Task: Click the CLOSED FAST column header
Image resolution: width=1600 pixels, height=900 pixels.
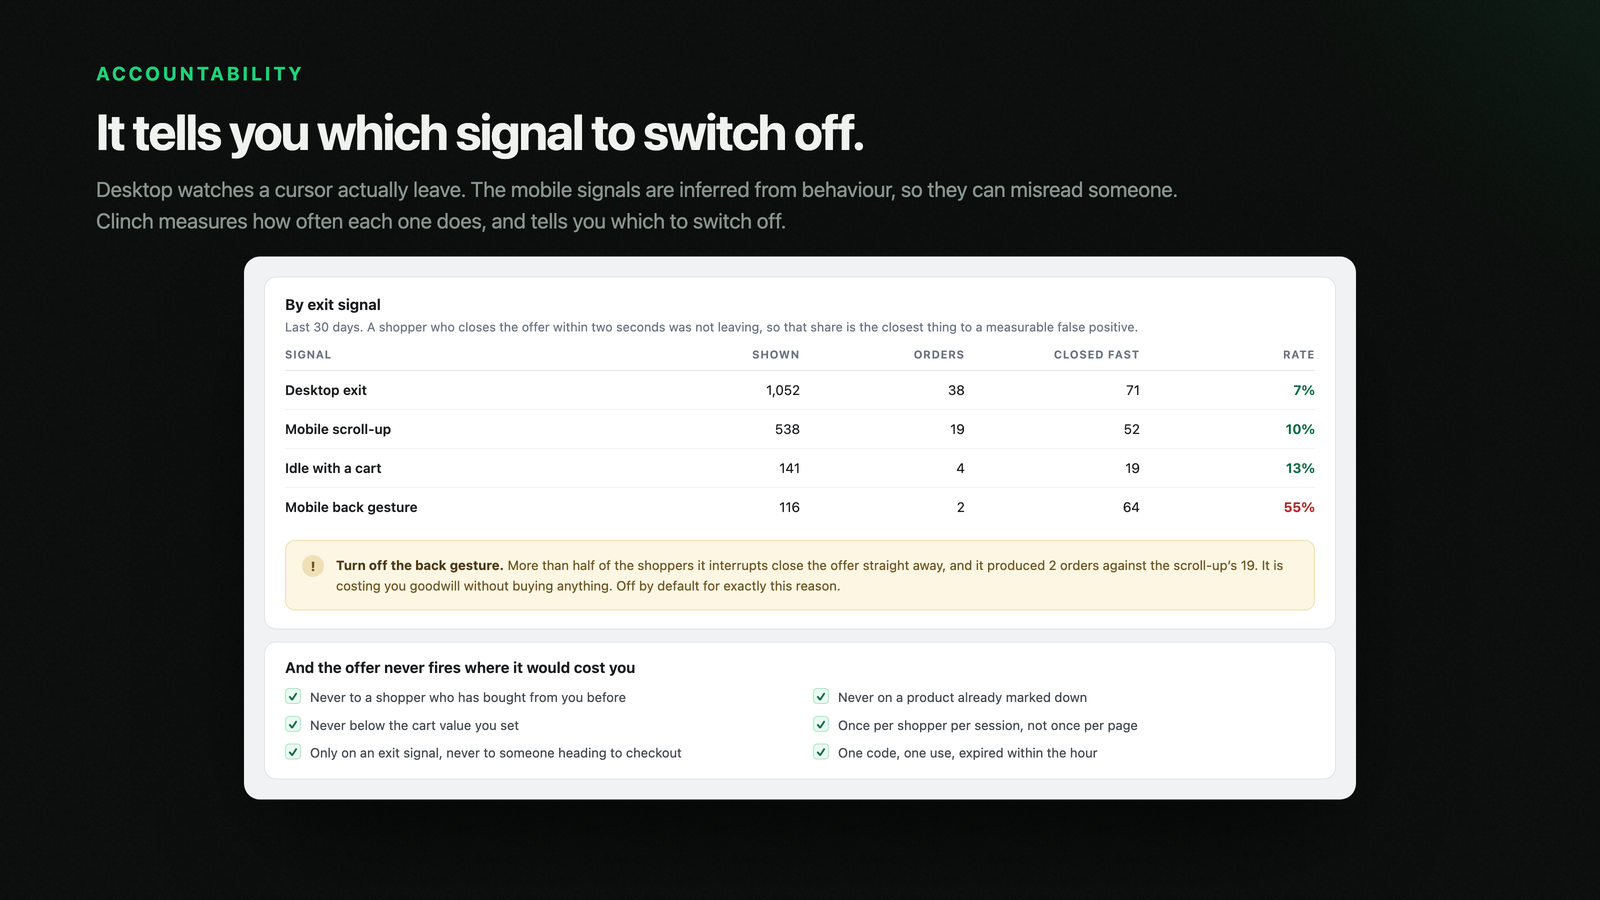Action: [x=1096, y=355]
